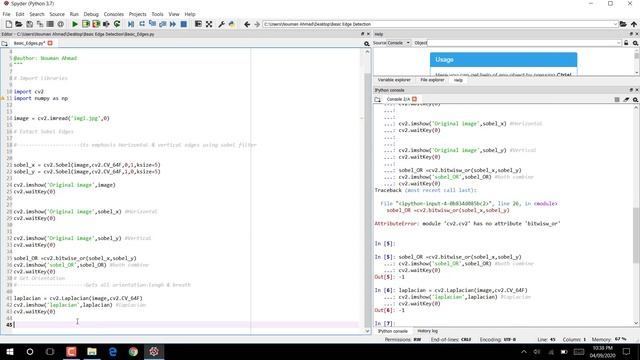Switch to Variable explorer tab
The height and width of the screenshot is (360, 640).
pyautogui.click(x=394, y=80)
